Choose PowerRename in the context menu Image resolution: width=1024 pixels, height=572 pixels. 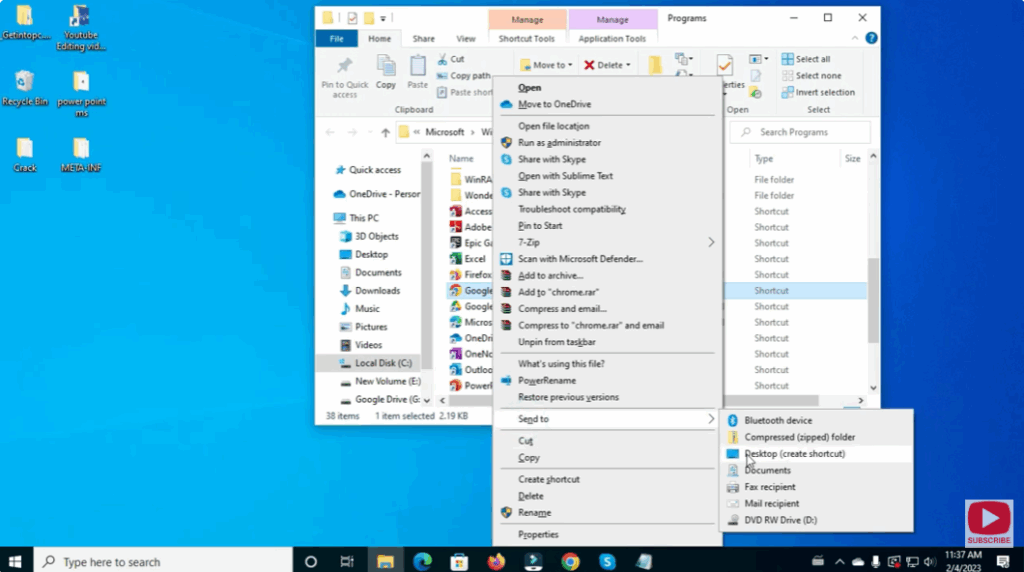pyautogui.click(x=547, y=381)
